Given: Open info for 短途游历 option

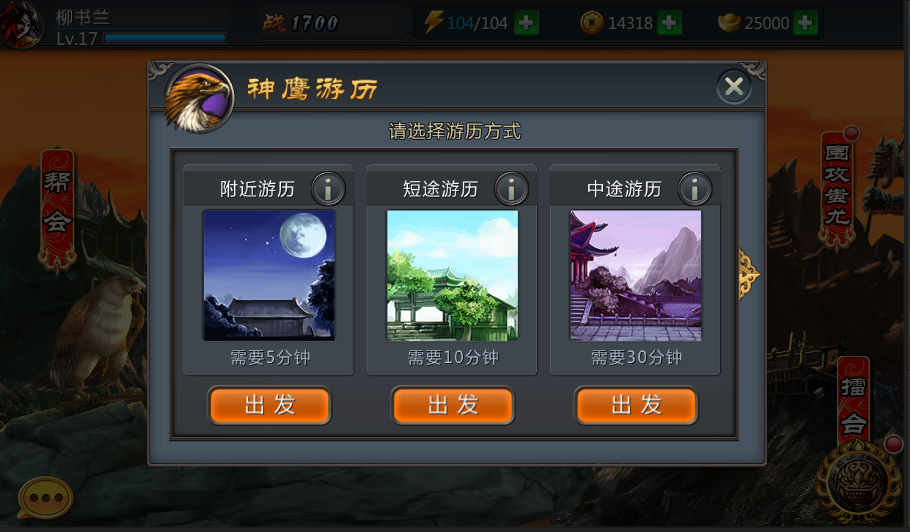Looking at the screenshot, I should 511,189.
